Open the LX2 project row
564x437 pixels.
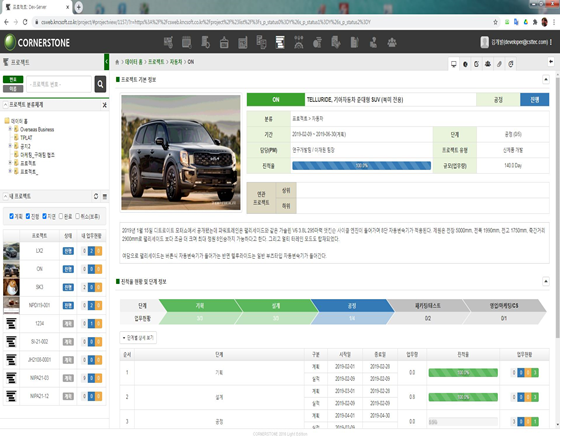pyautogui.click(x=54, y=251)
